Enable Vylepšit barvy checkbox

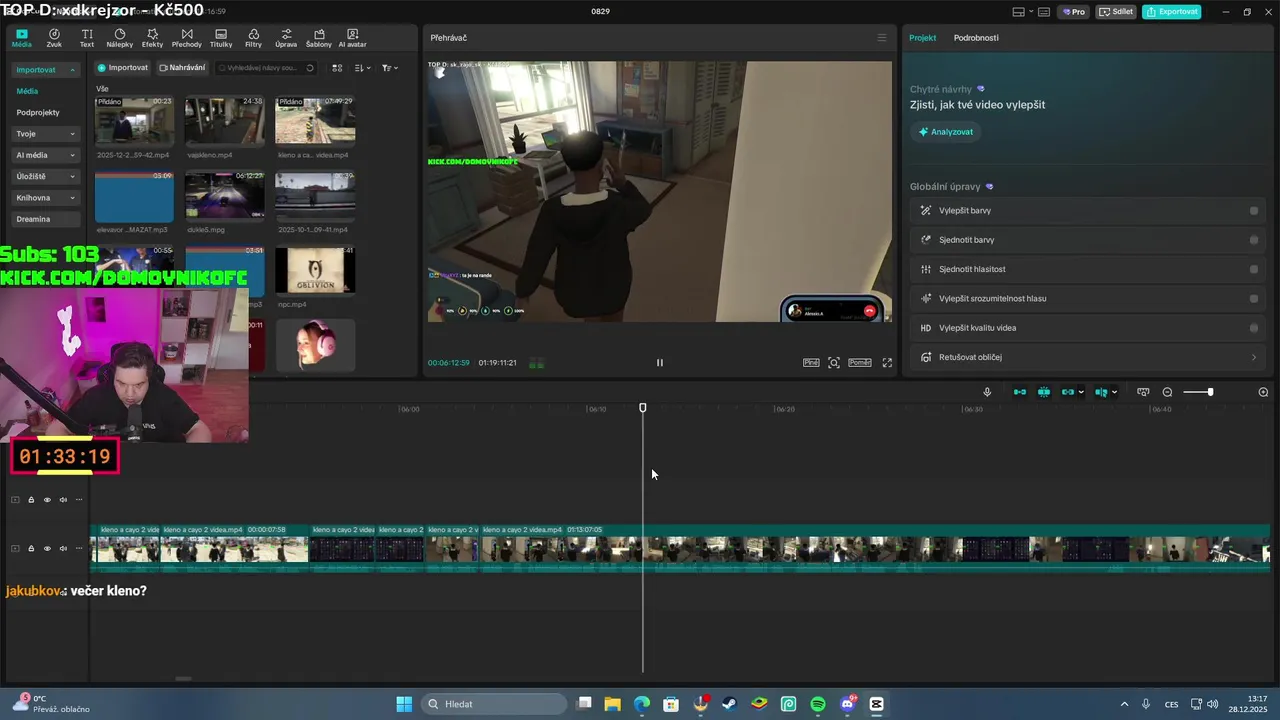(x=1254, y=211)
